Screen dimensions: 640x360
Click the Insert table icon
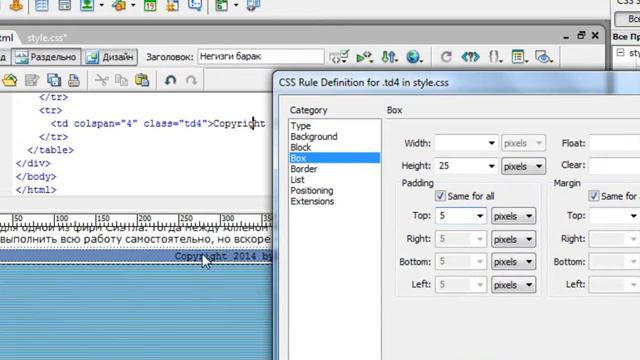tap(42, 5)
